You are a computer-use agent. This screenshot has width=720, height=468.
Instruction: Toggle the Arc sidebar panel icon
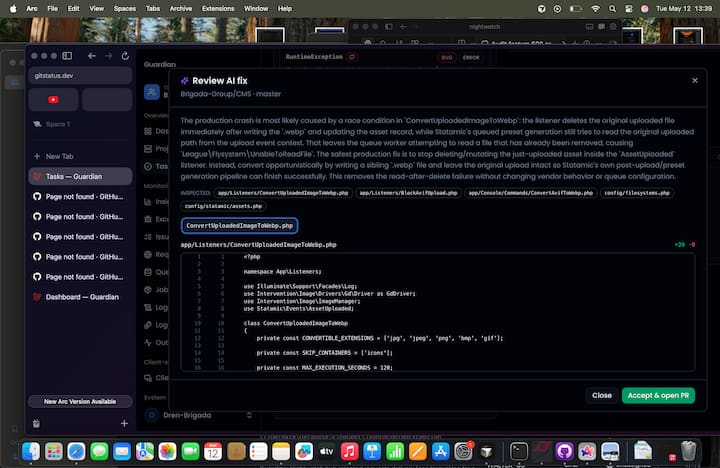pyautogui.click(x=67, y=56)
